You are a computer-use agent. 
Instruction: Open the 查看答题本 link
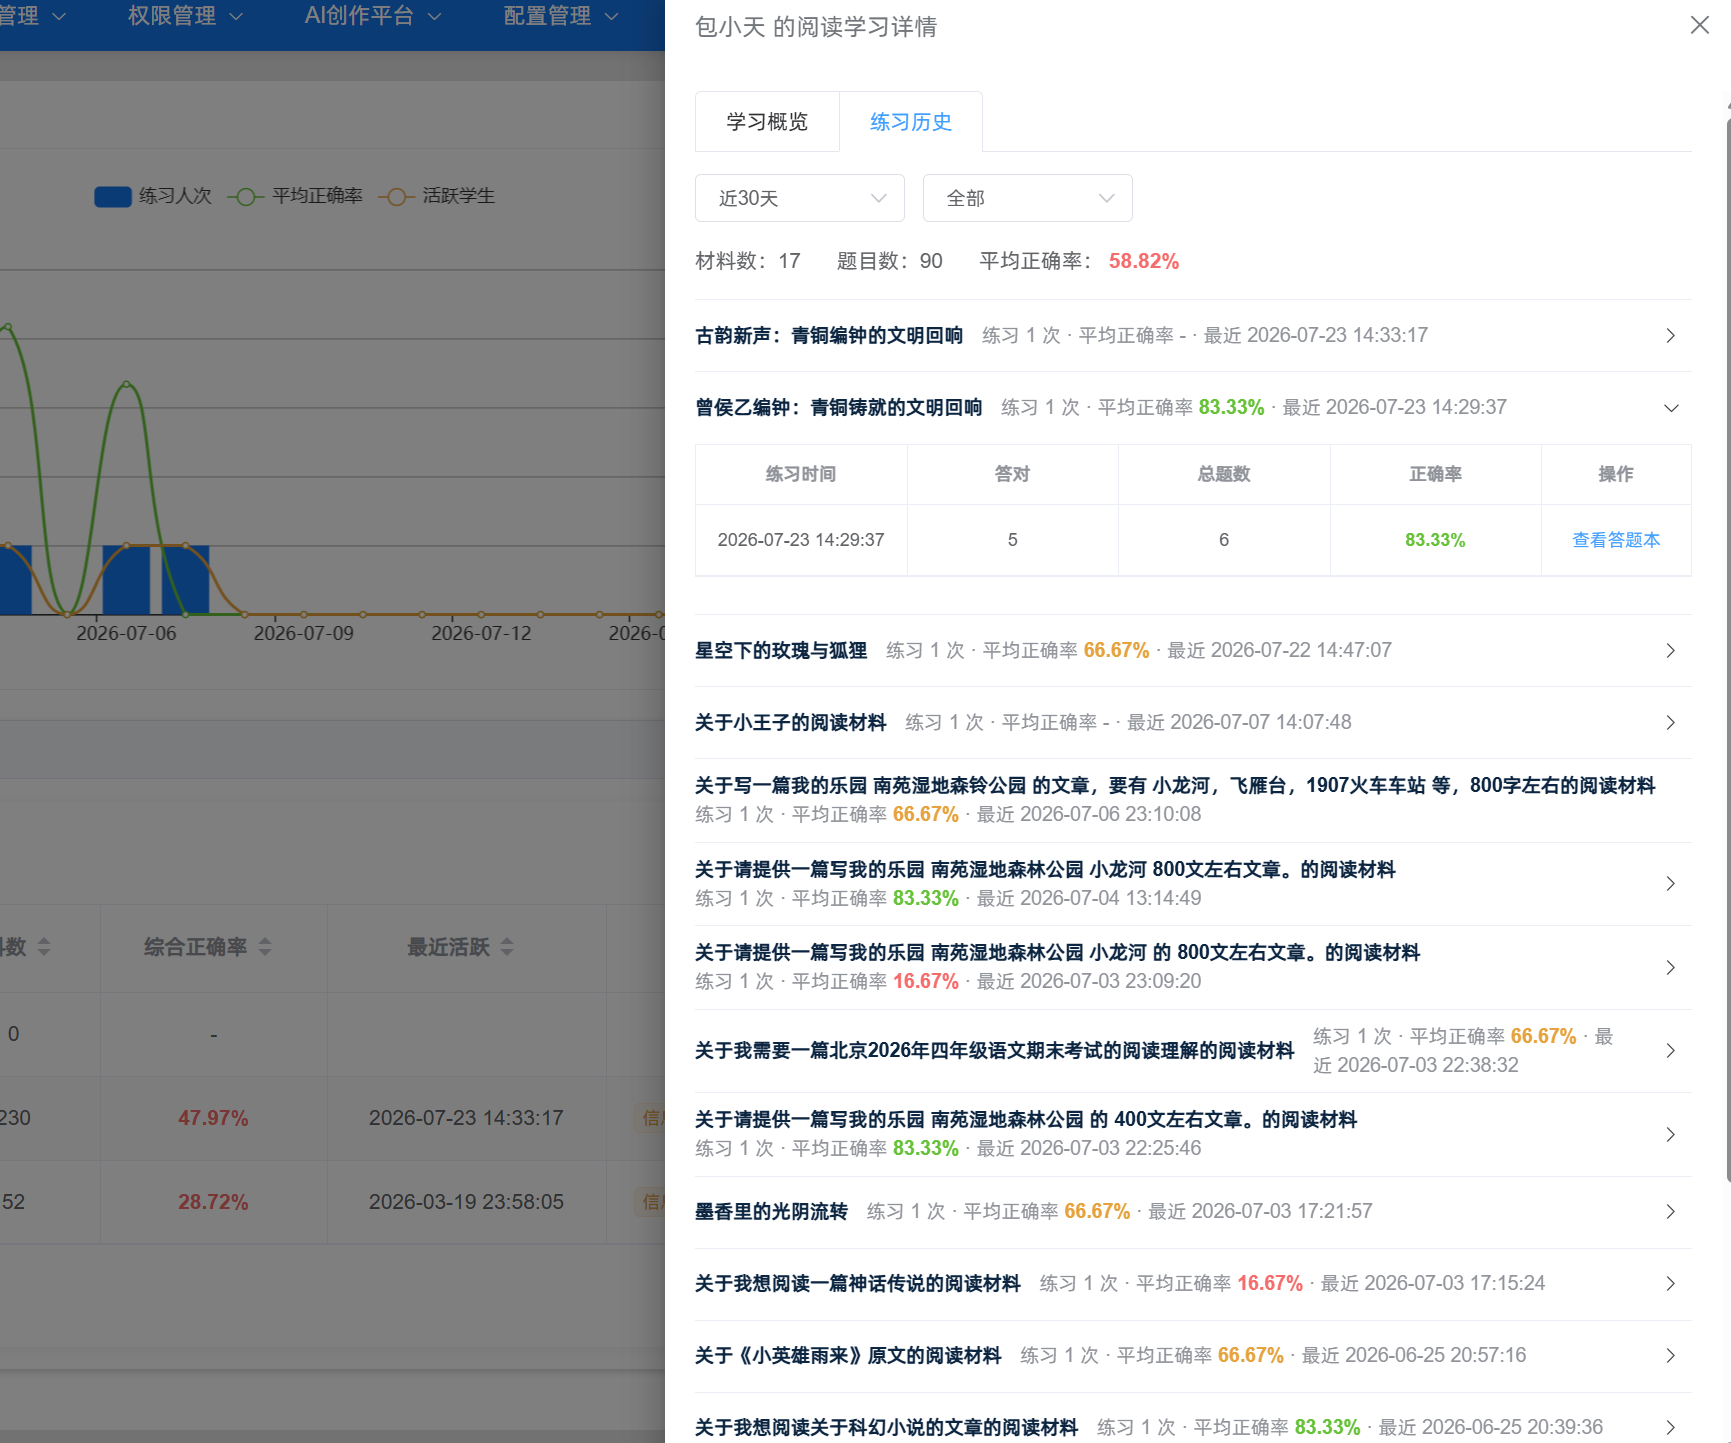coord(1616,540)
